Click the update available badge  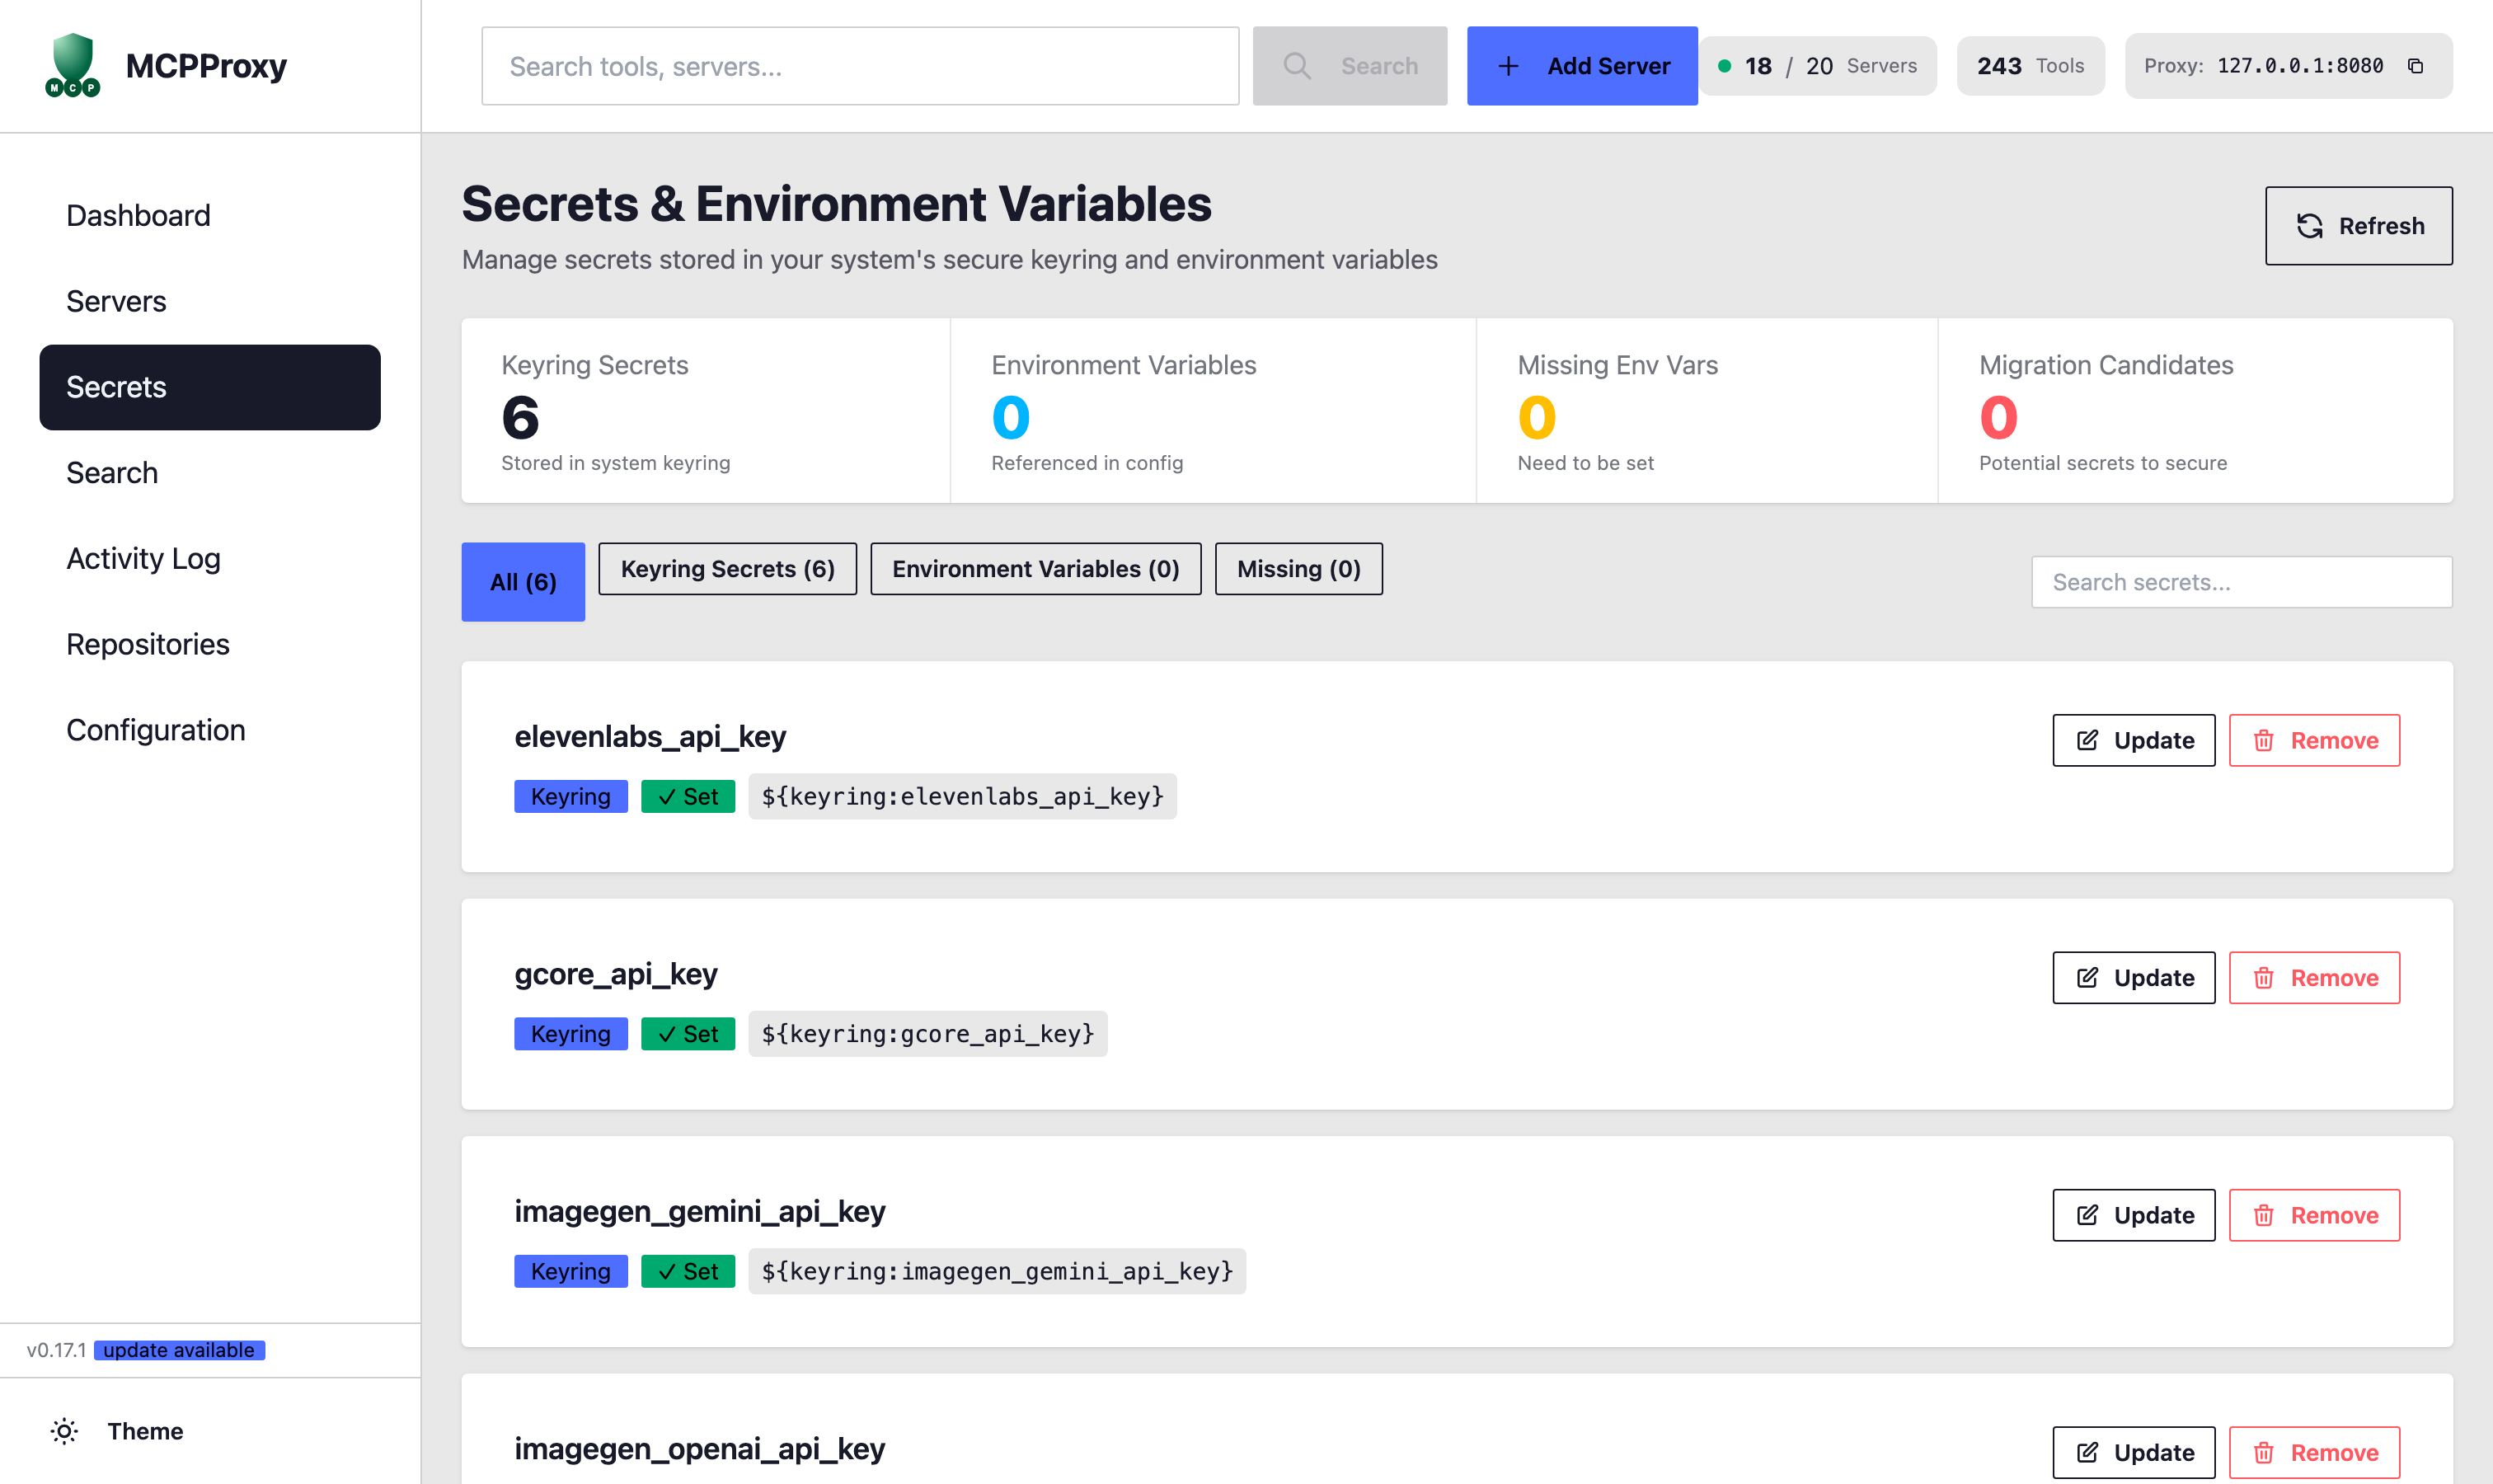coord(179,1350)
